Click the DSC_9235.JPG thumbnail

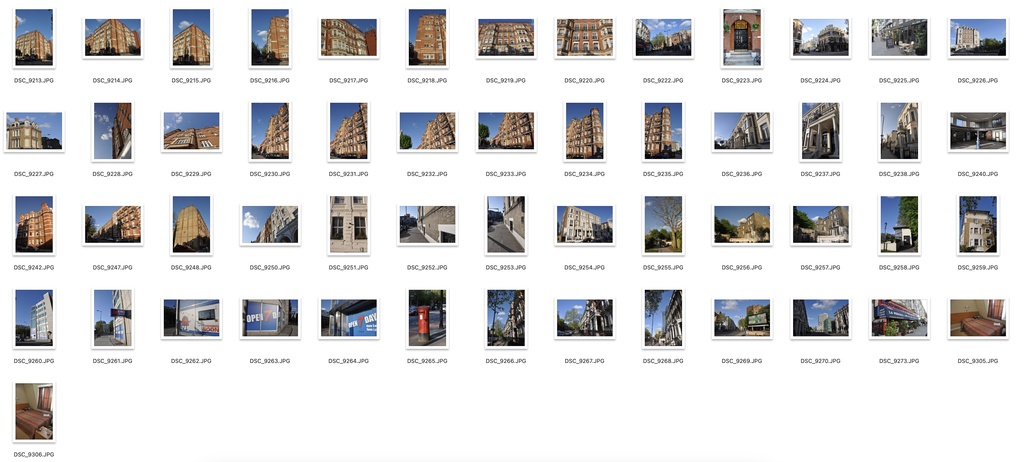click(663, 131)
